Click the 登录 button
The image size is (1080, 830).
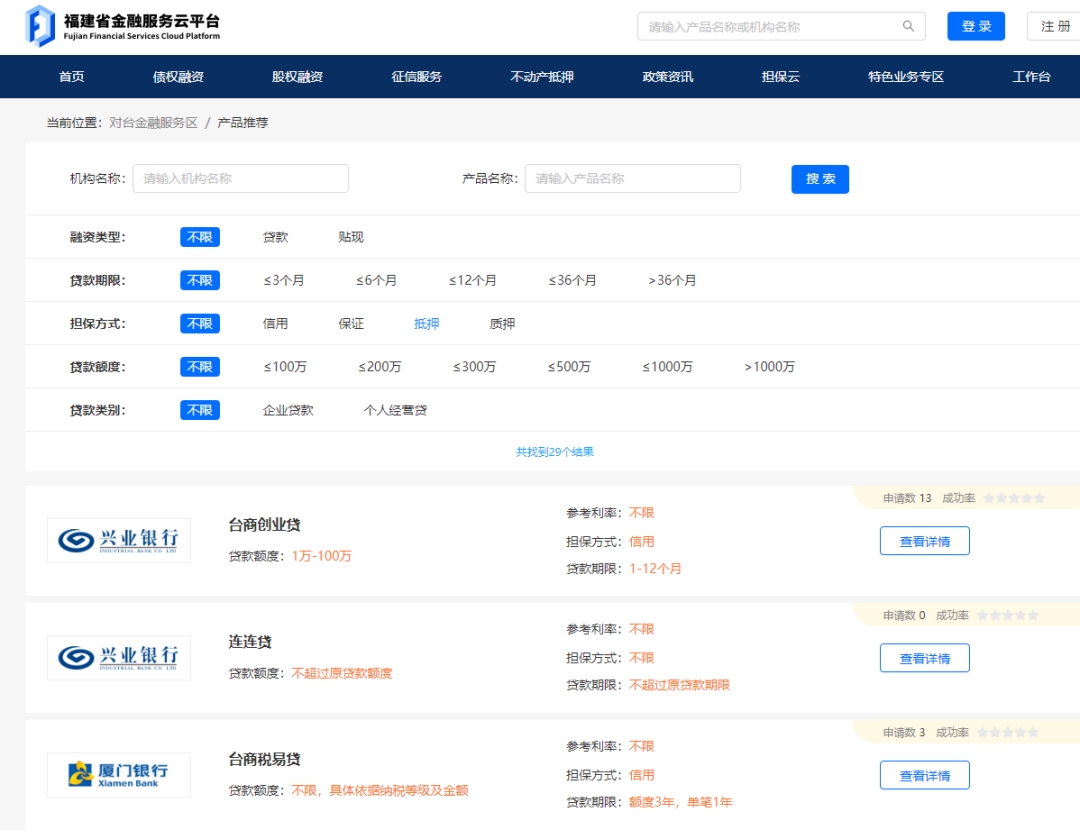coord(975,27)
